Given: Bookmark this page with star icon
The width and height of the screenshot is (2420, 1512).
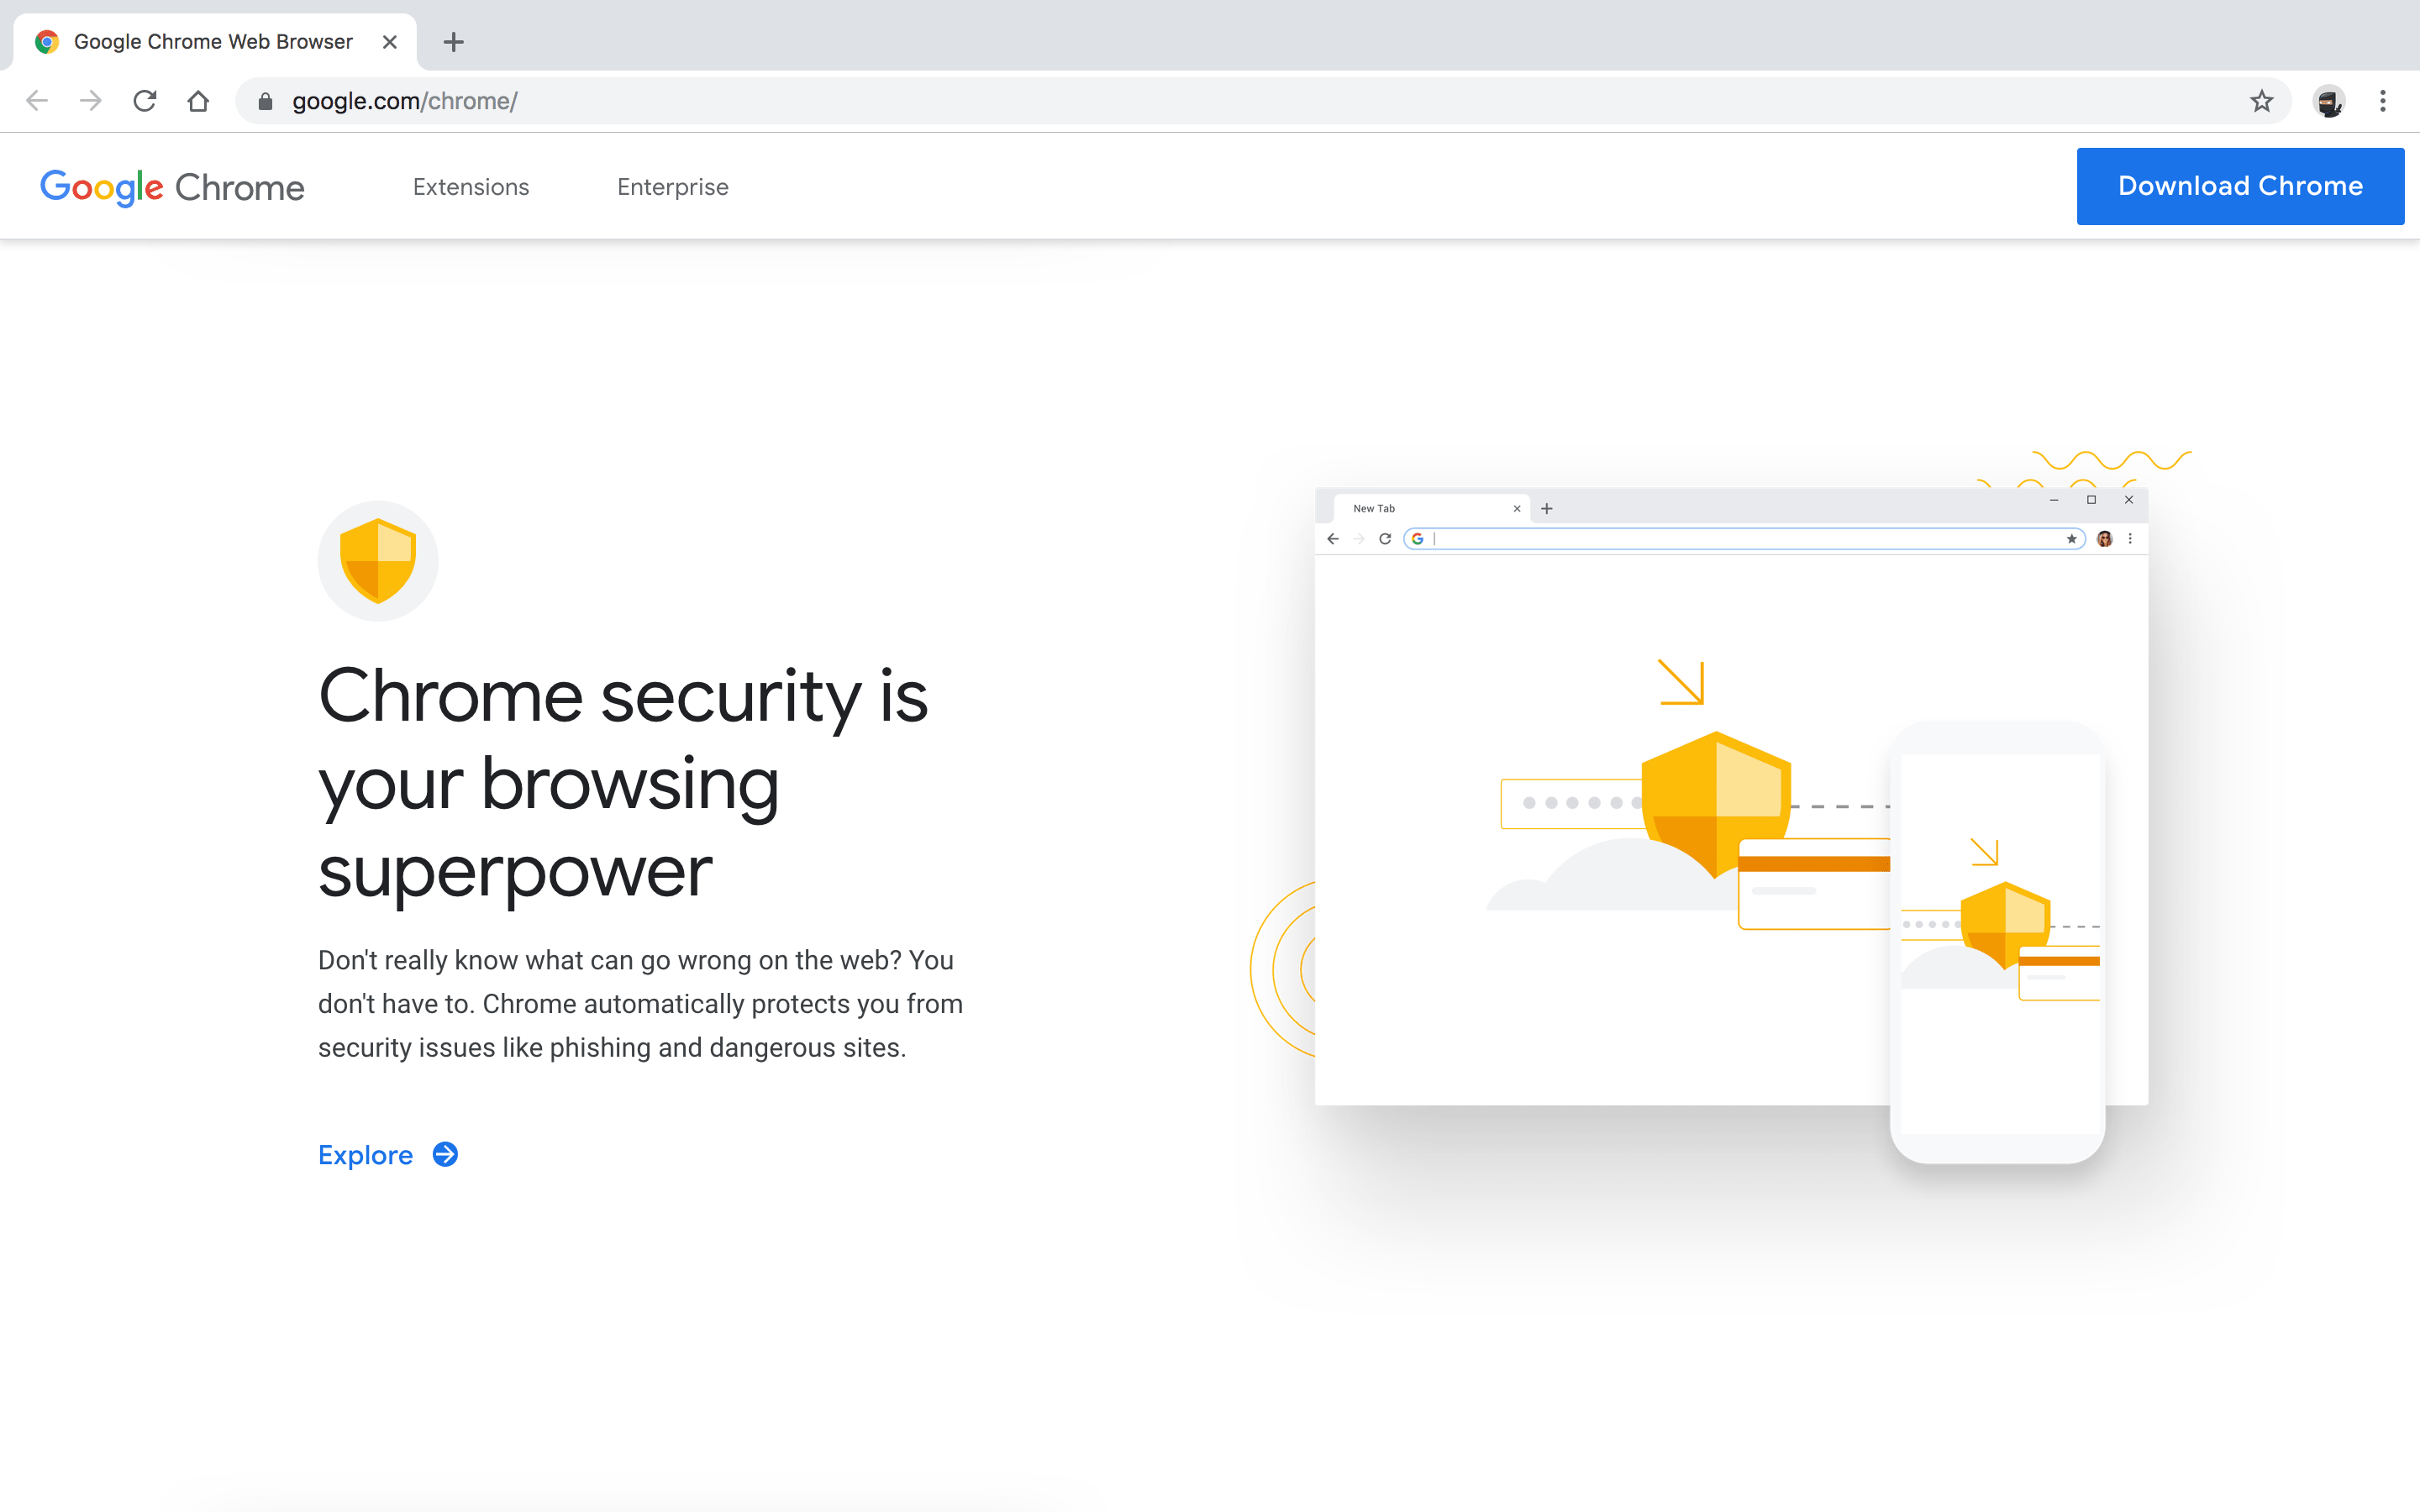Looking at the screenshot, I should (x=2261, y=101).
